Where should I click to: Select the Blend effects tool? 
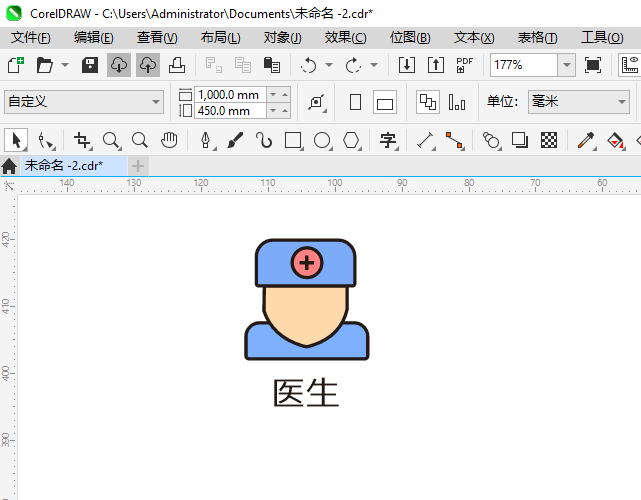tap(492, 141)
